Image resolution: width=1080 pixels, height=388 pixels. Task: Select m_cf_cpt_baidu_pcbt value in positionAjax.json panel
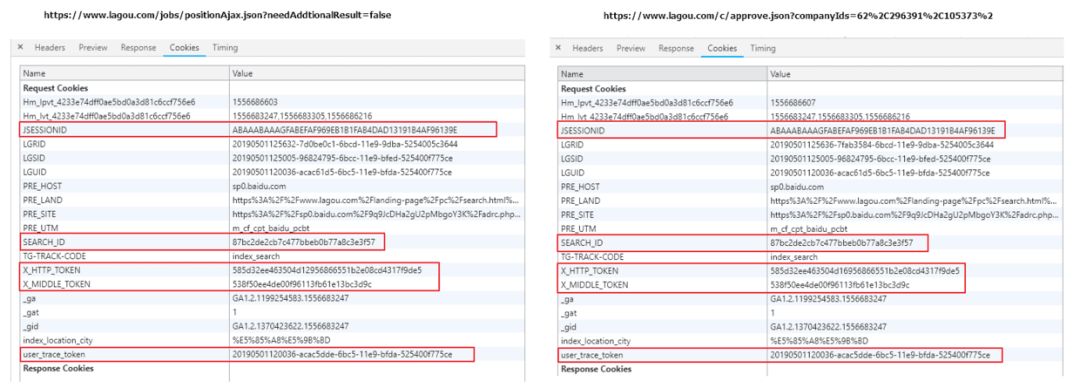tap(272, 228)
